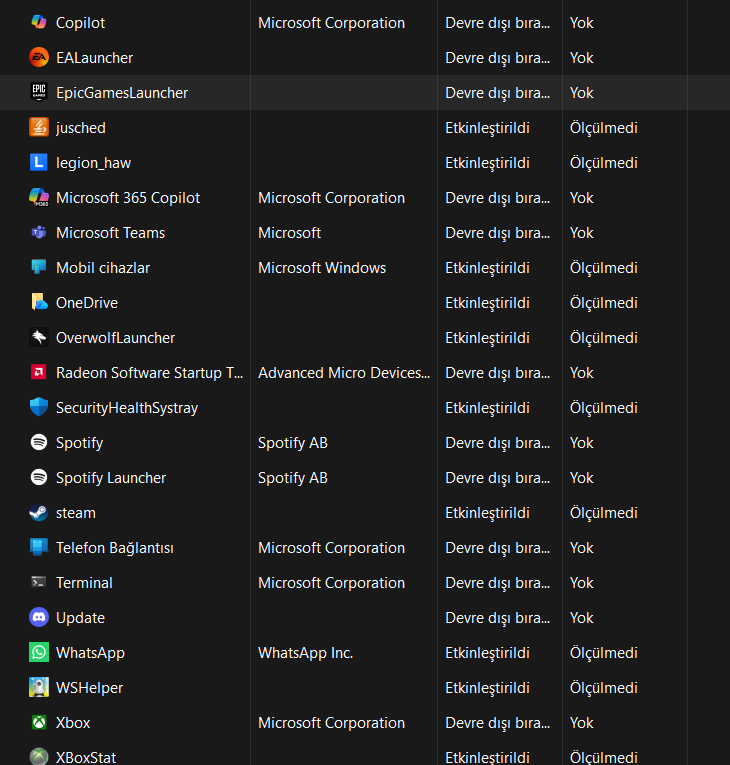Screen dimensions: 730x765
Task: Click Microsoft Corporation publisher in Xbox row
Action: click(x=331, y=723)
